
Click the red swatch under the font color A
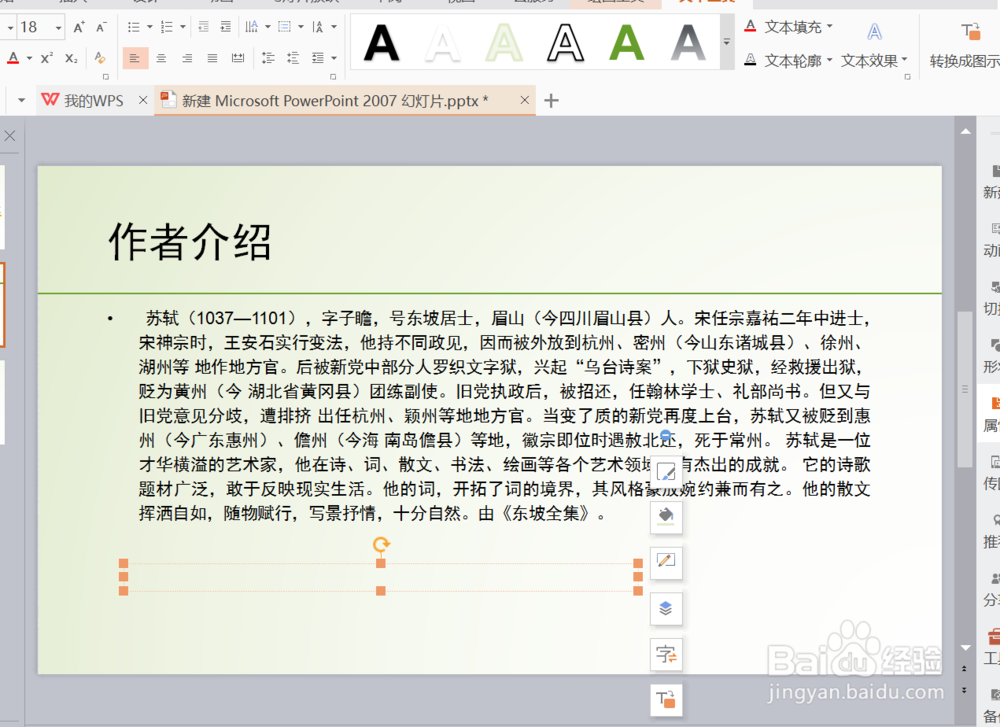pos(12,63)
